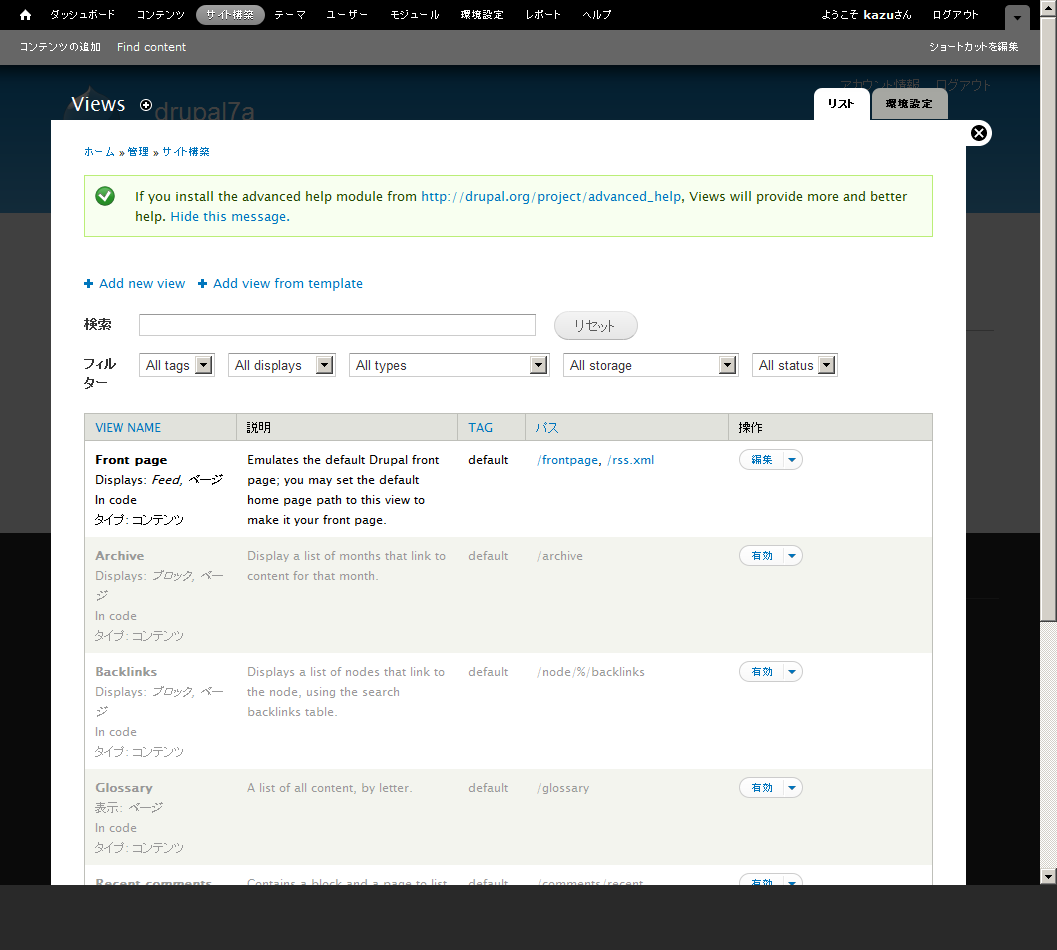Click 編集 button for Front page view
The width and height of the screenshot is (1057, 950).
762,460
